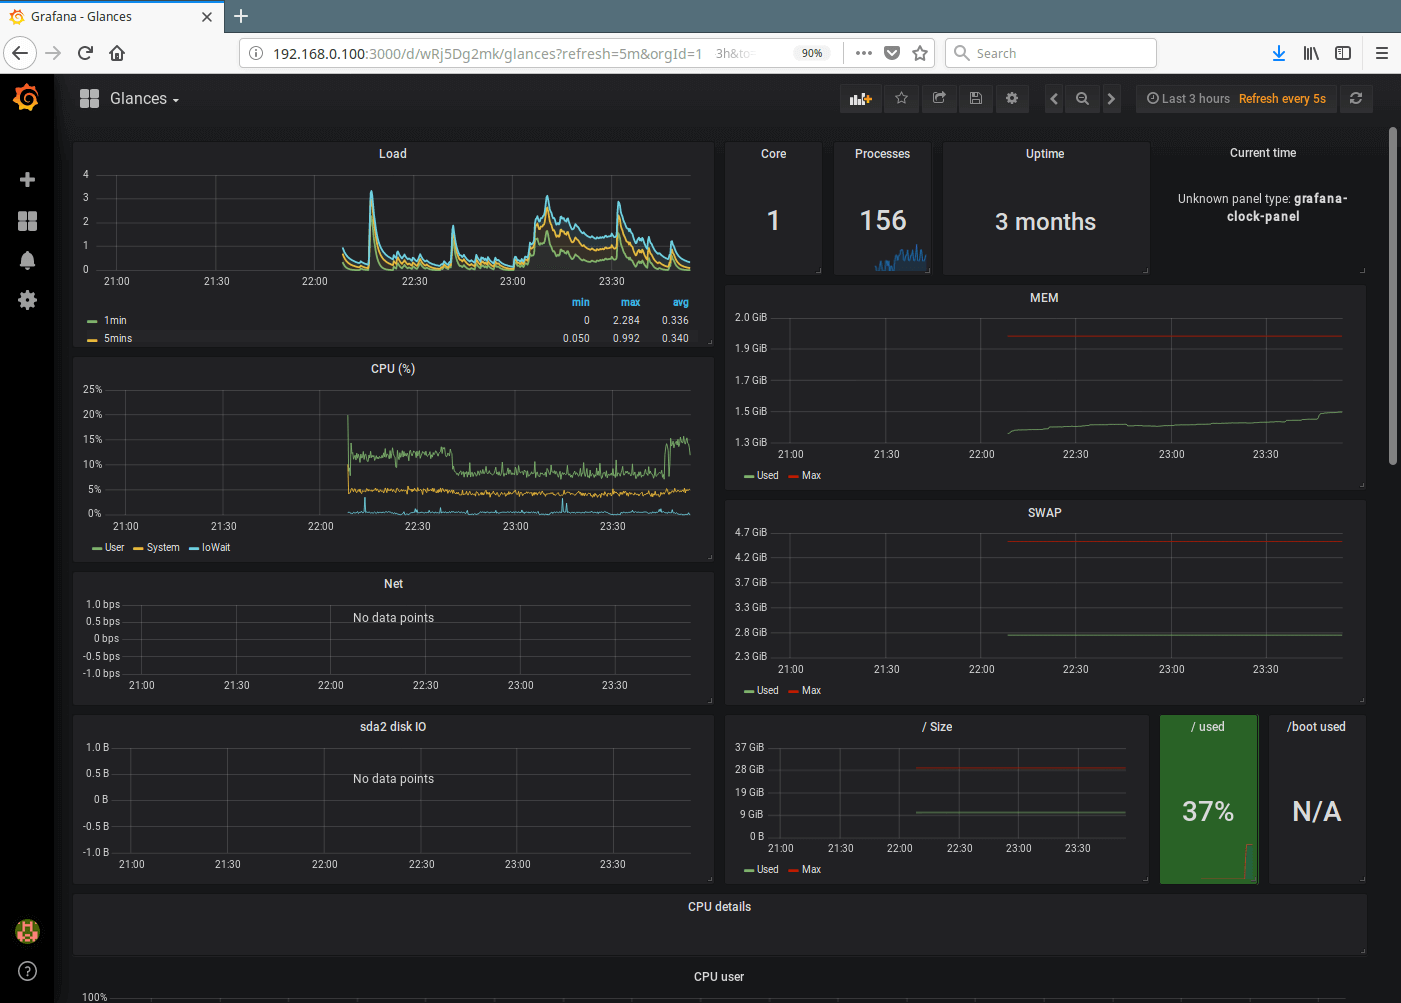Viewport: 1401px width, 1003px height.
Task: Click the Grafana logo home icon
Action: 27,98
